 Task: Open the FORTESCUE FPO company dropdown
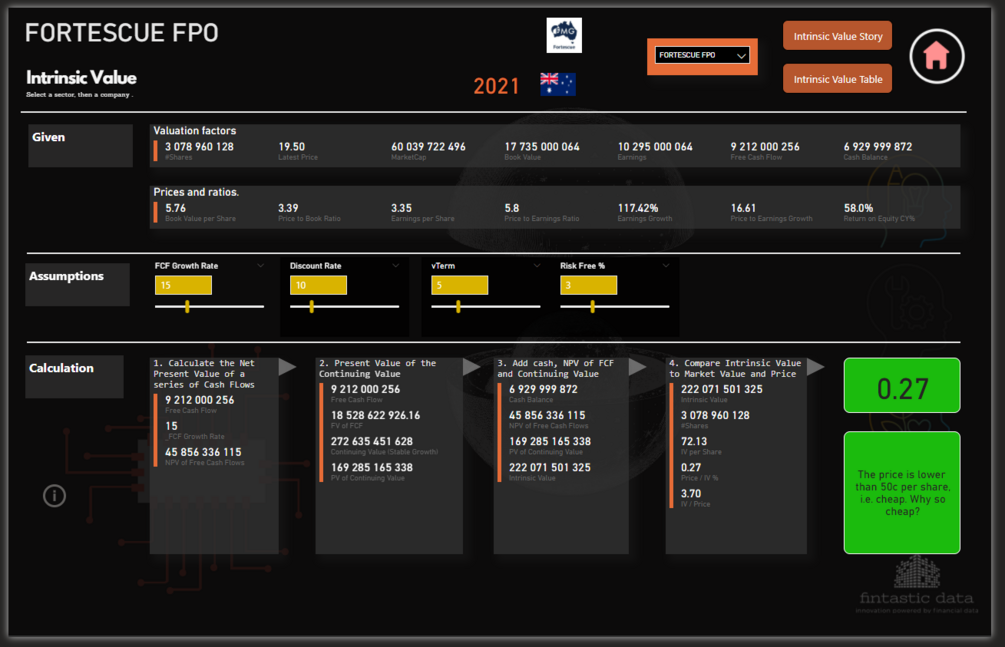pyautogui.click(x=702, y=56)
